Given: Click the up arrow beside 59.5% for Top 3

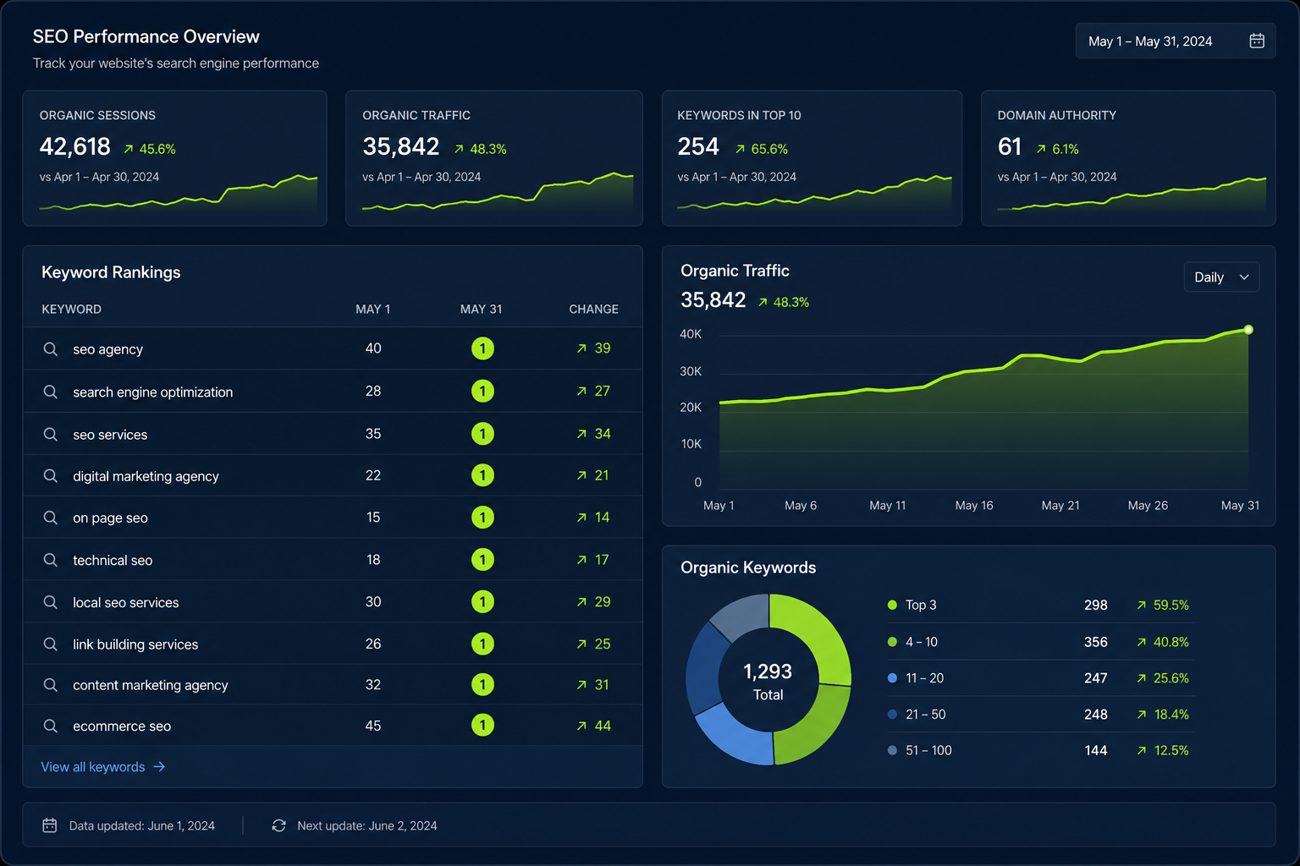Looking at the screenshot, I should [1141, 605].
